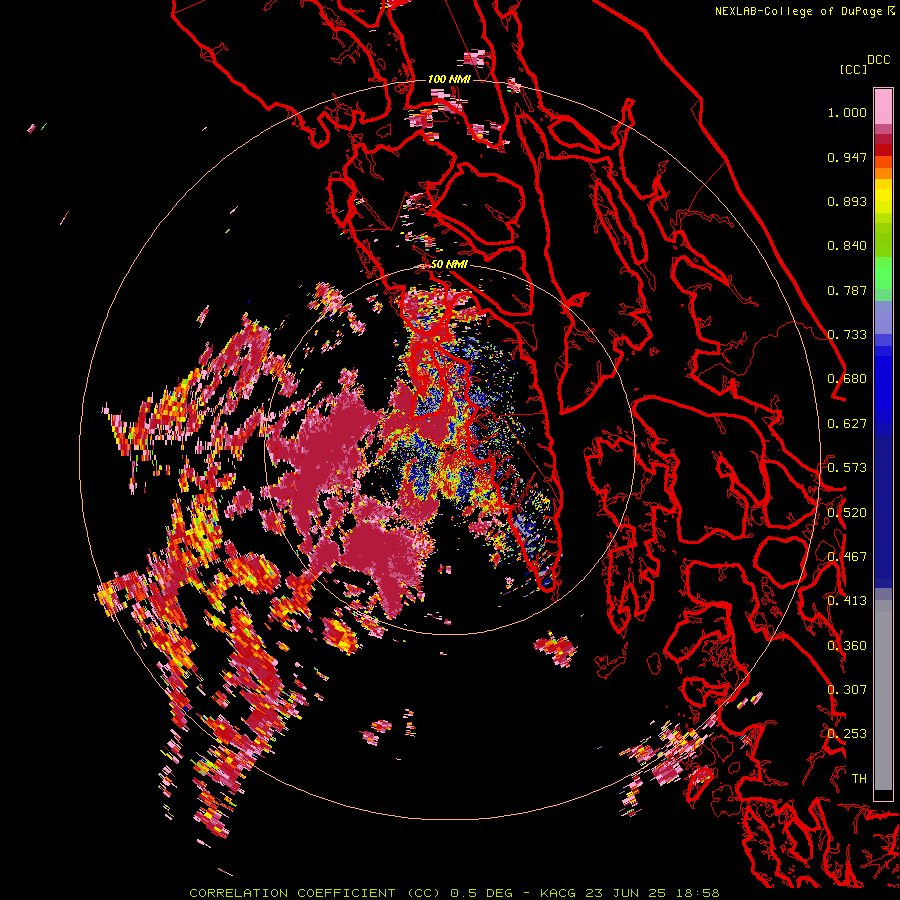Click the 0.360 value on the legend
This screenshot has width=900, height=900.
click(x=847, y=646)
